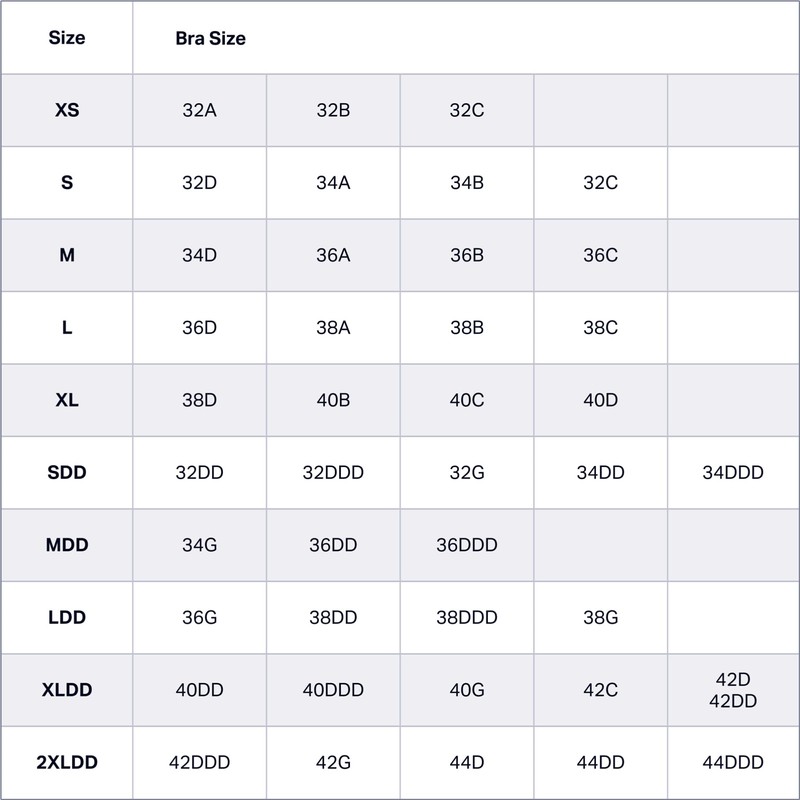The image size is (800, 800).
Task: Select the cell containing 42D and 42DD
Action: (733, 690)
